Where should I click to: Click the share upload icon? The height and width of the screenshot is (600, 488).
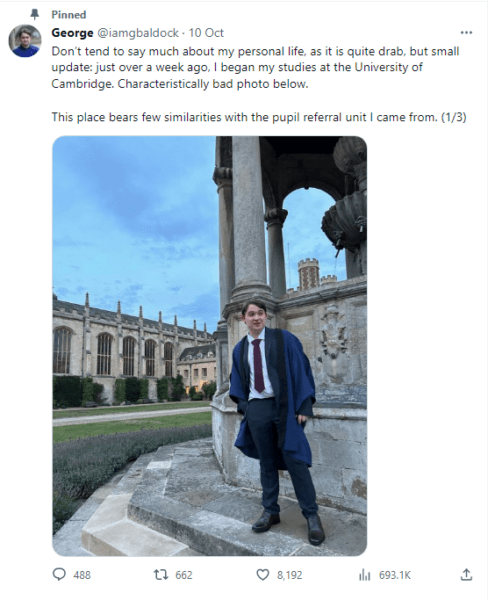[x=466, y=574]
